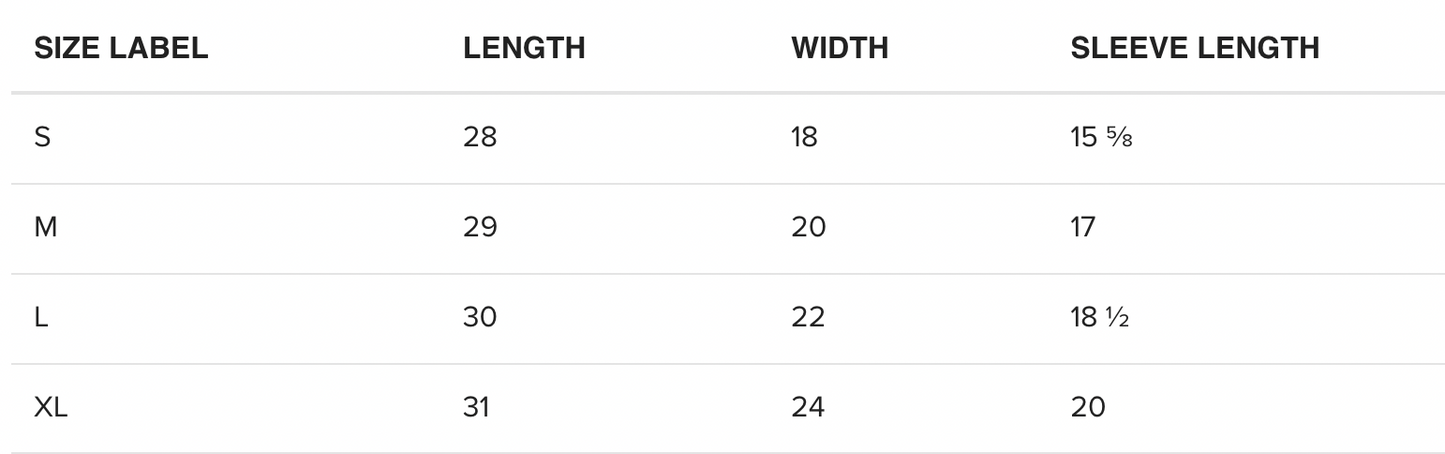Image resolution: width=1445 pixels, height=454 pixels.
Task: Click the length value 28
Action: [480, 137]
